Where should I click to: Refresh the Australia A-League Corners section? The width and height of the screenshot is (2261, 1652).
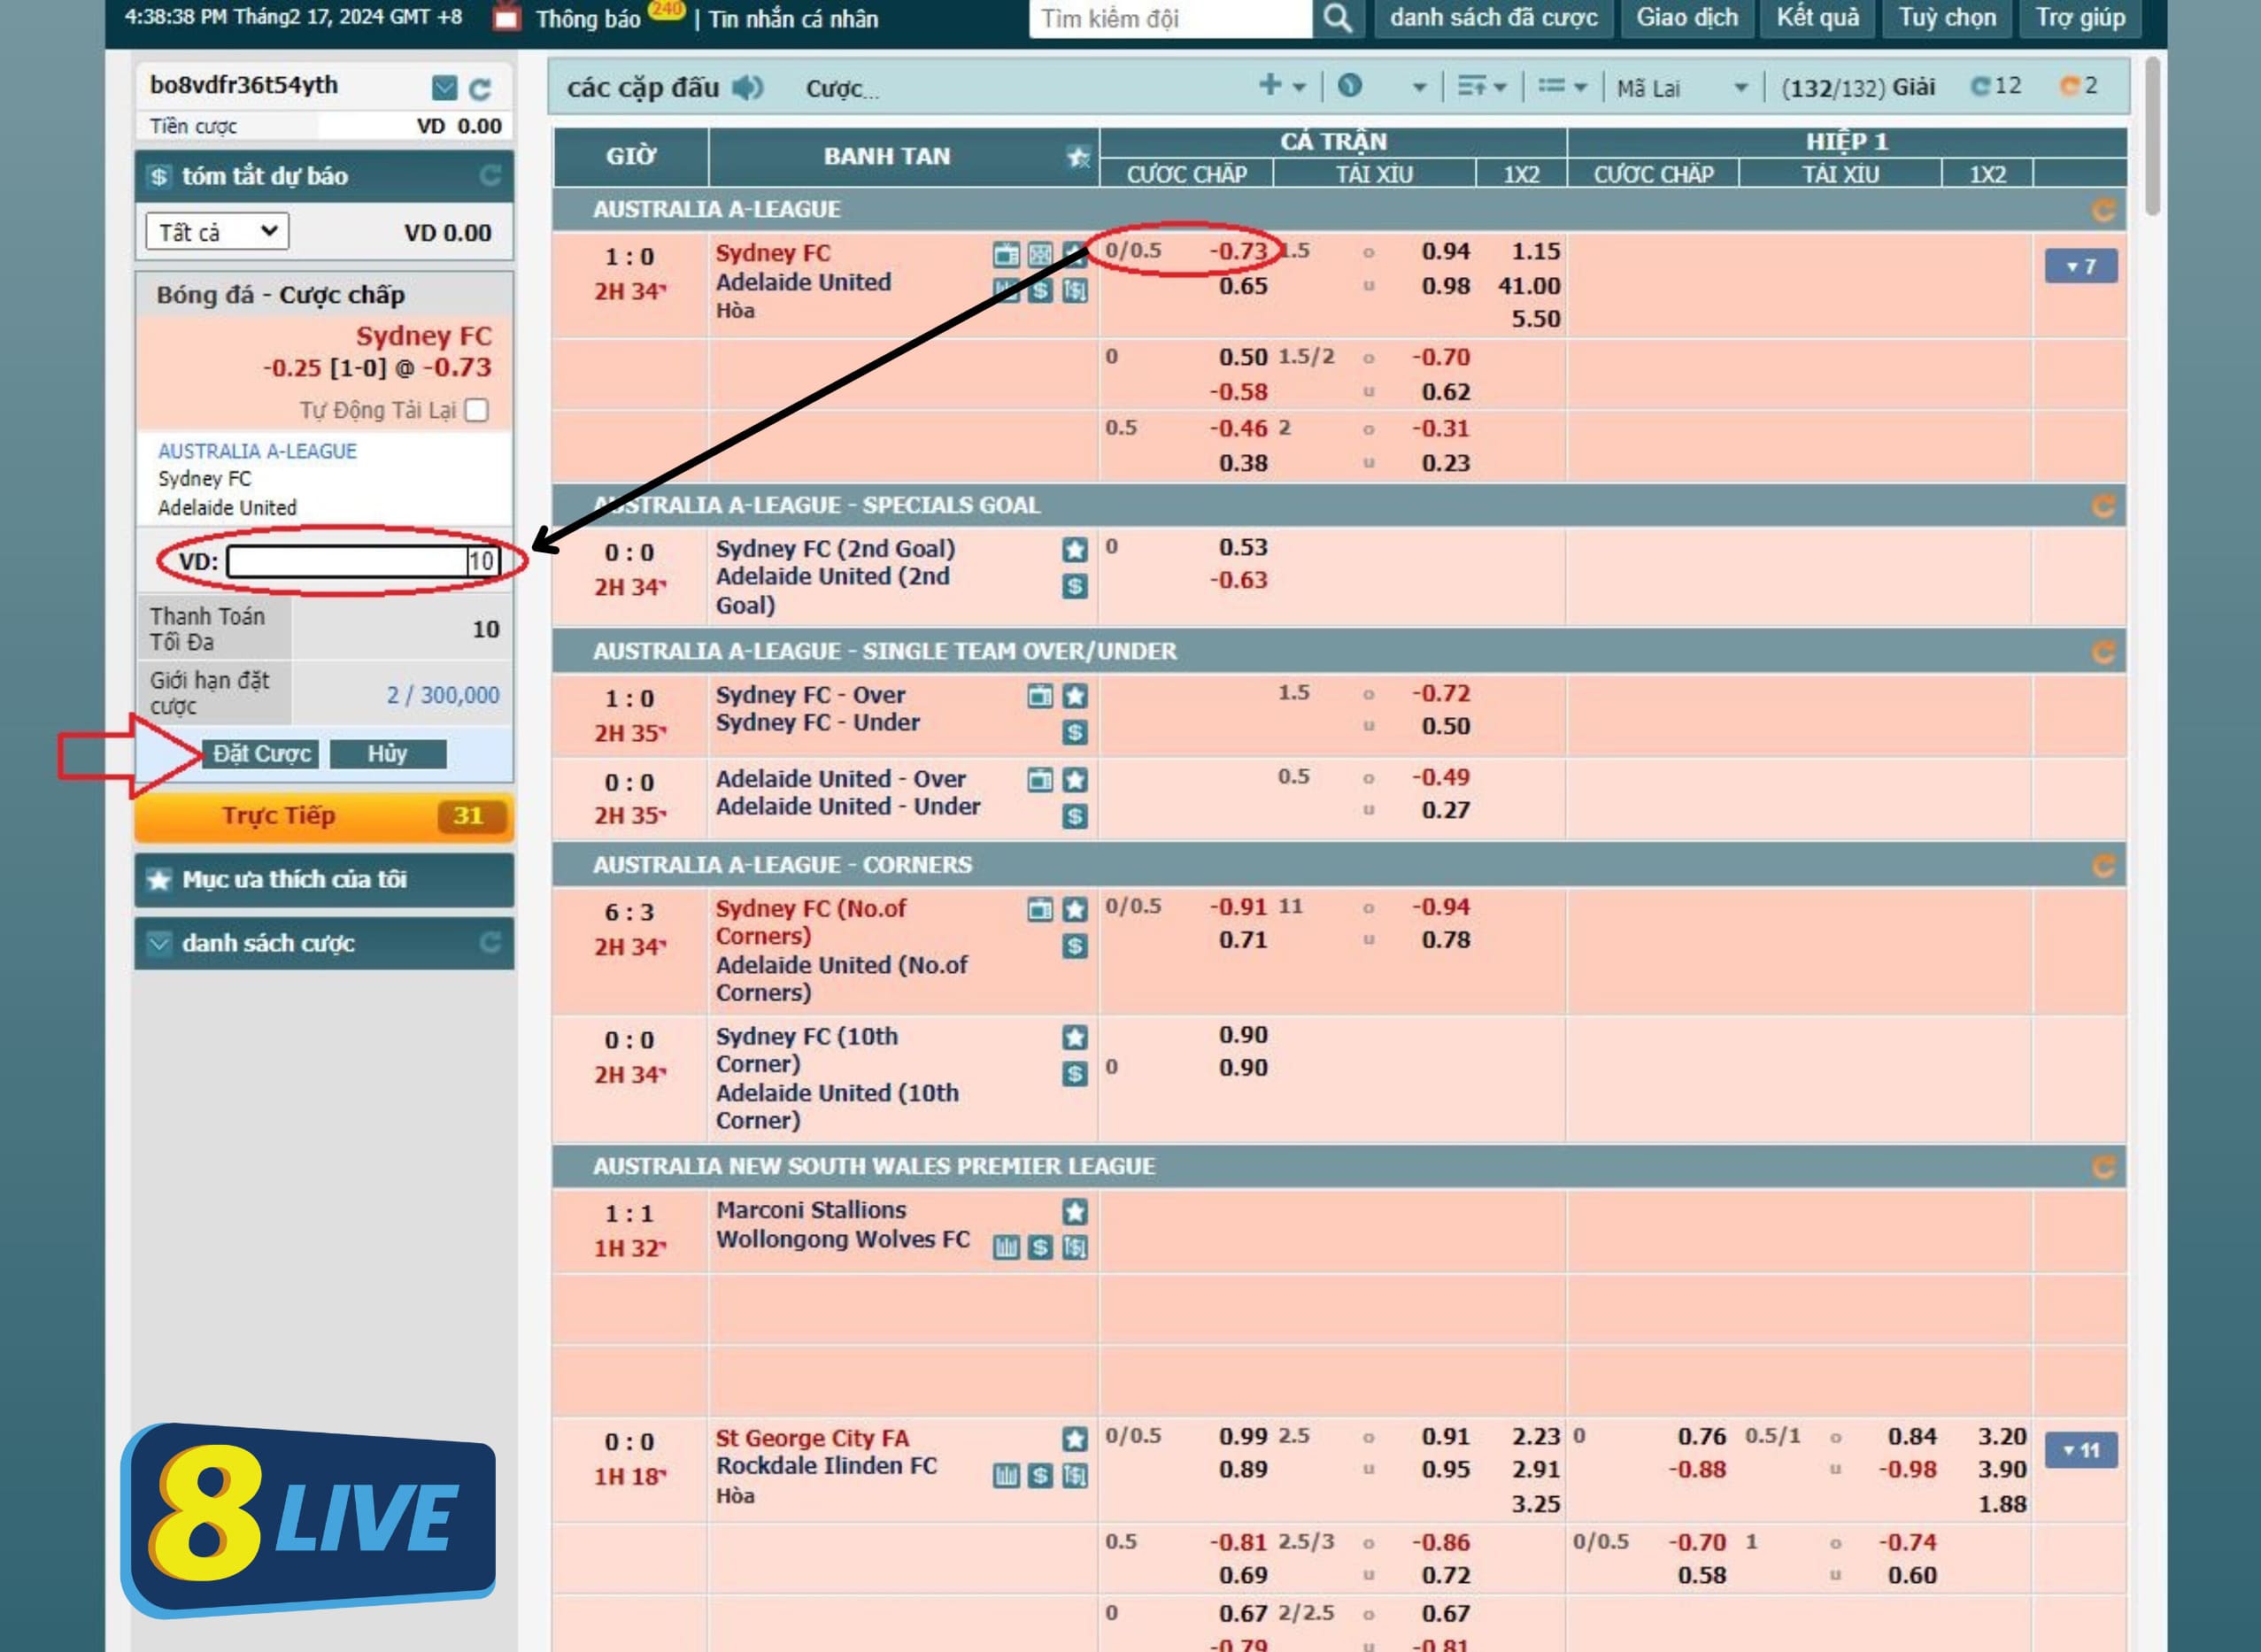click(x=2103, y=865)
